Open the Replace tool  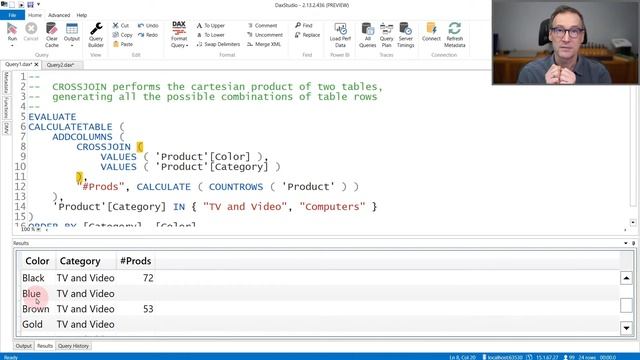[x=307, y=35]
